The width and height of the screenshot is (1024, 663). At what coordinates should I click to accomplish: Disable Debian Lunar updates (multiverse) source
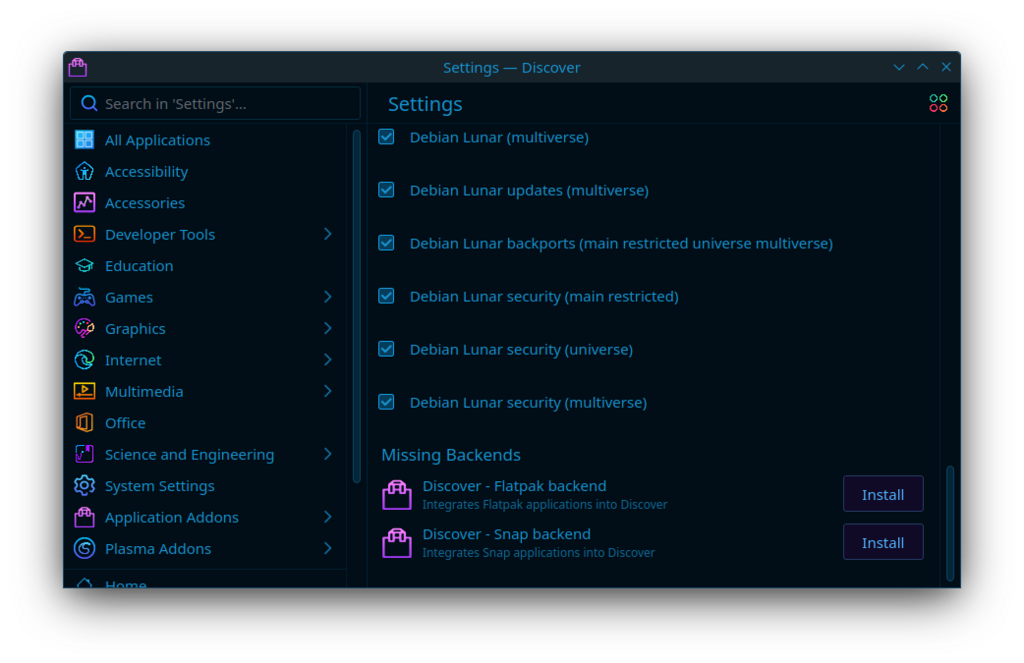click(x=386, y=190)
